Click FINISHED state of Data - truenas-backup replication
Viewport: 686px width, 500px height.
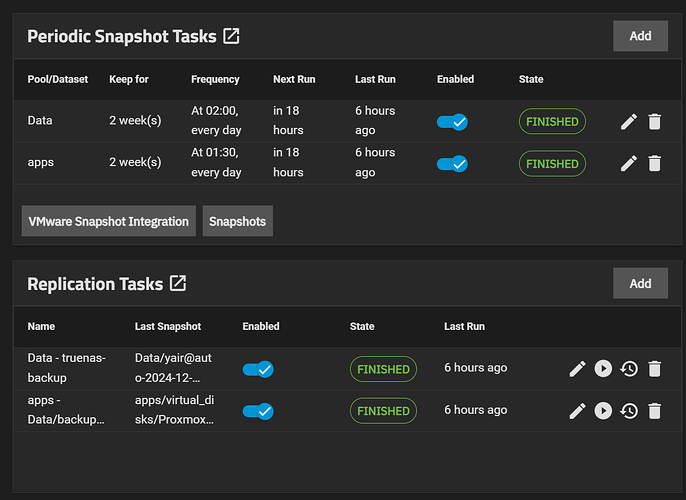click(383, 369)
